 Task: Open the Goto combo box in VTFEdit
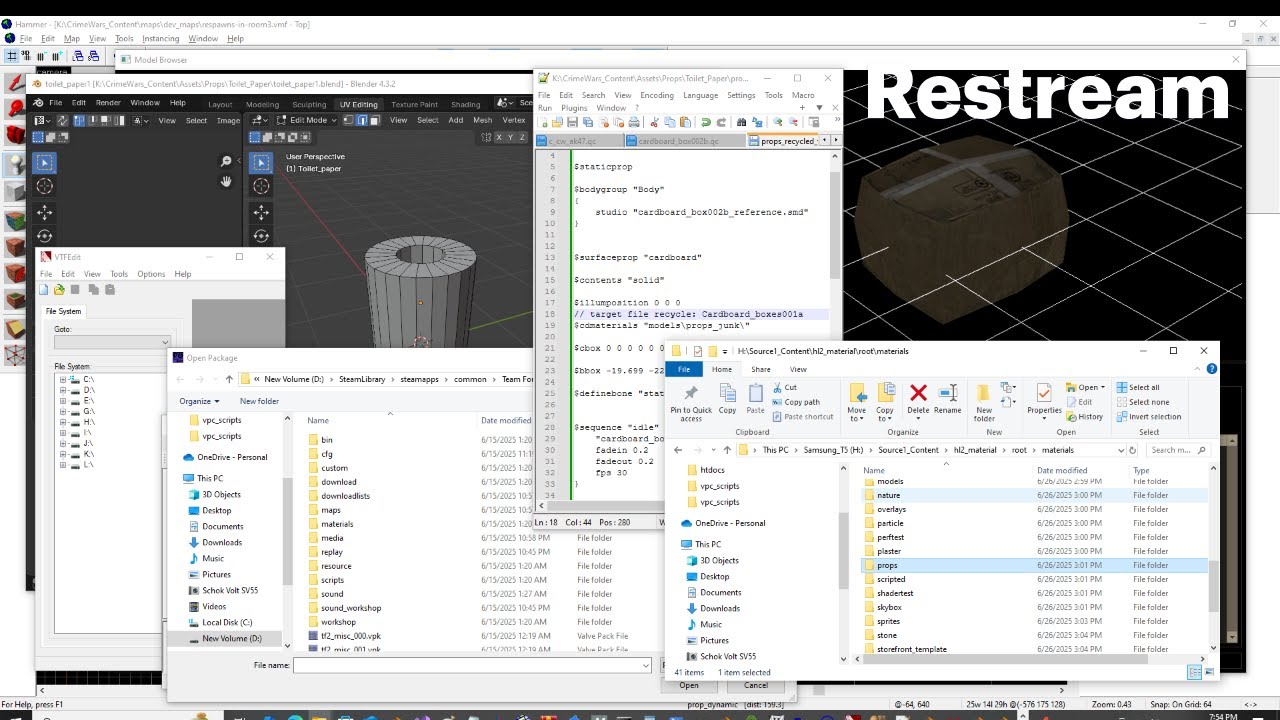pos(112,342)
